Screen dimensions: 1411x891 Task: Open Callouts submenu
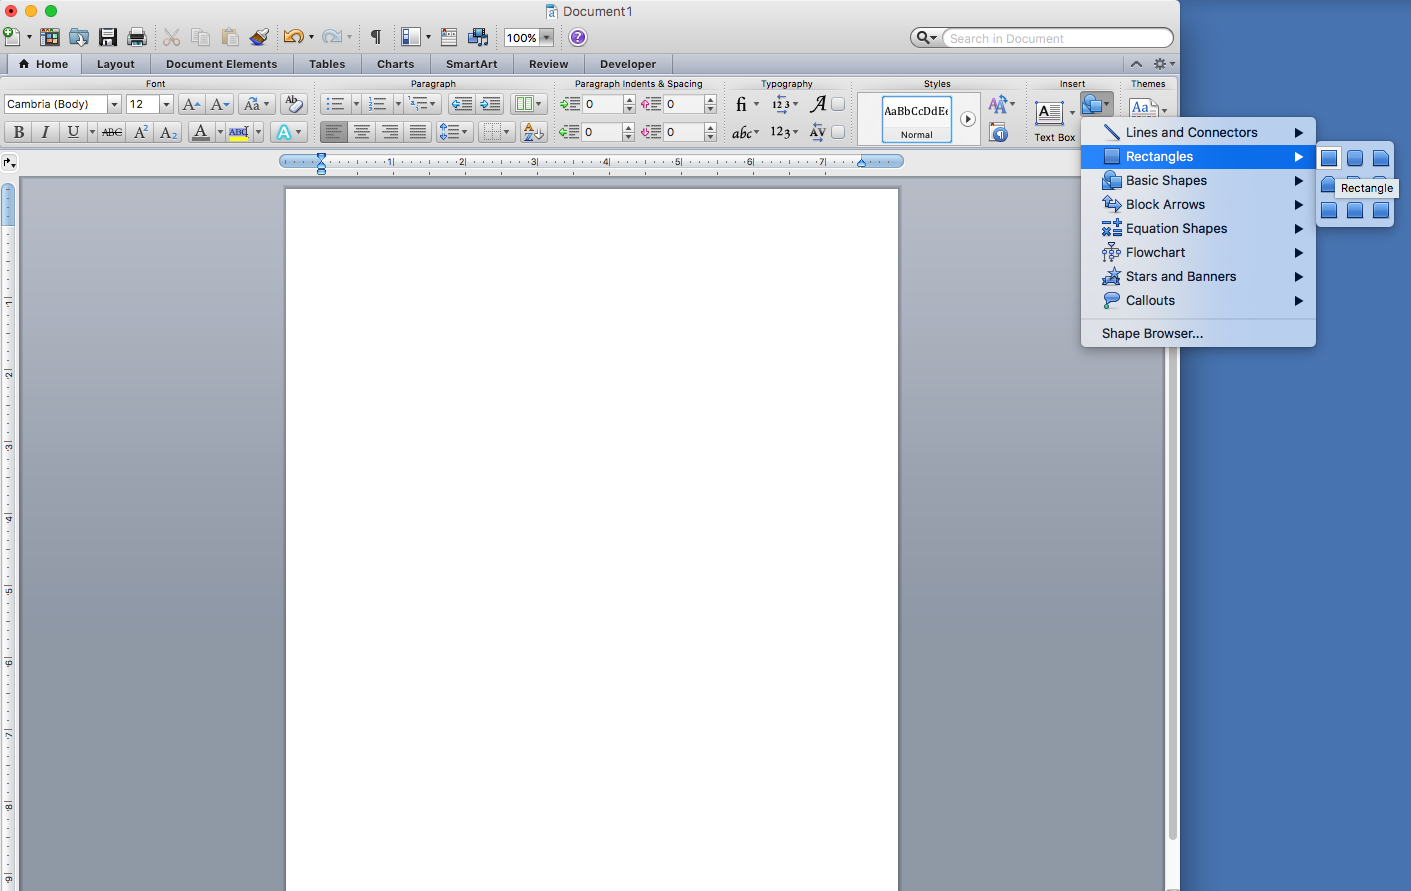1198,300
